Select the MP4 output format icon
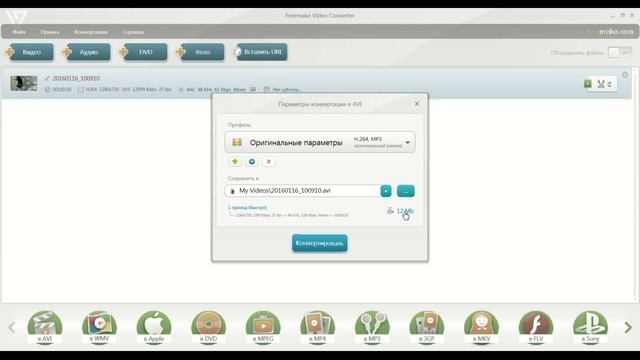This screenshot has width=640, height=360. point(318,327)
